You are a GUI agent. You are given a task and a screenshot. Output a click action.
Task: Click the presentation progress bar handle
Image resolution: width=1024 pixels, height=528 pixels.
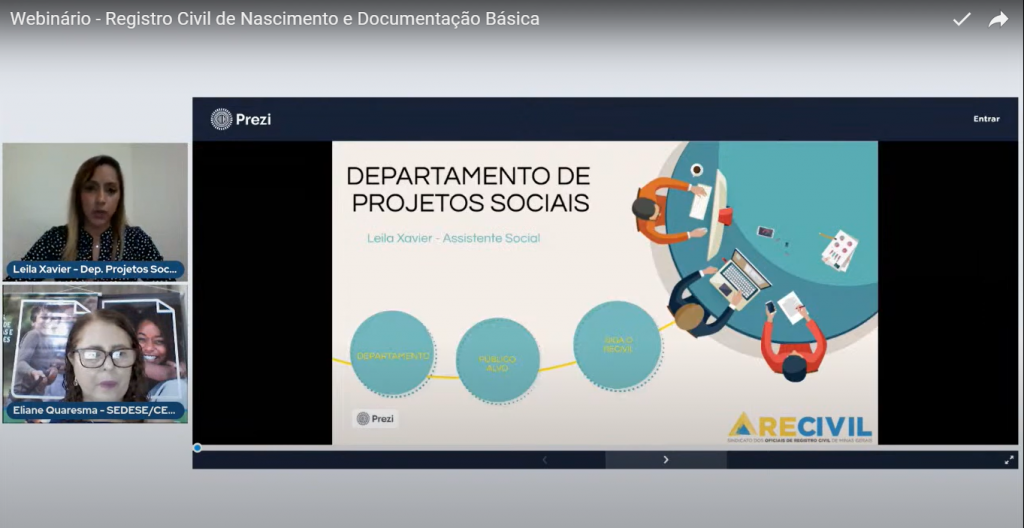(x=197, y=447)
